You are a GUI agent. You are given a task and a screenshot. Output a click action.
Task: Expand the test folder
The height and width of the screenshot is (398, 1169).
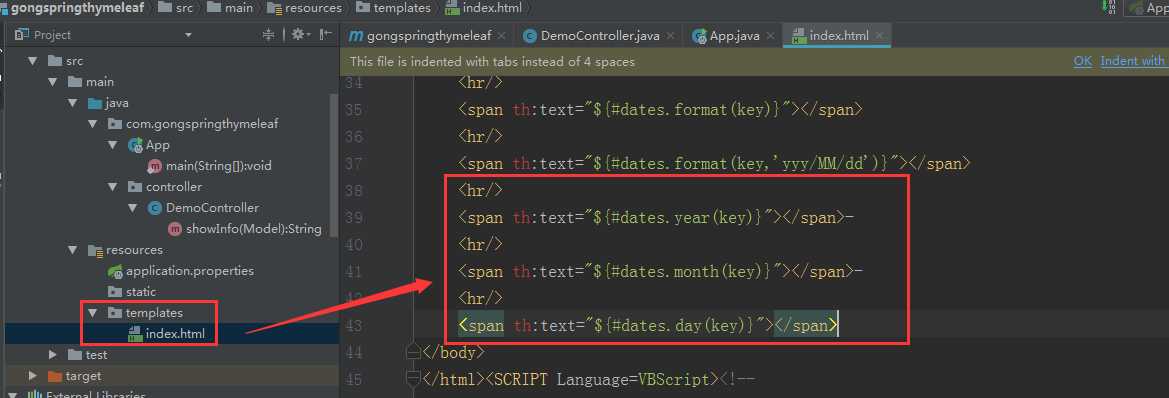(x=53, y=355)
